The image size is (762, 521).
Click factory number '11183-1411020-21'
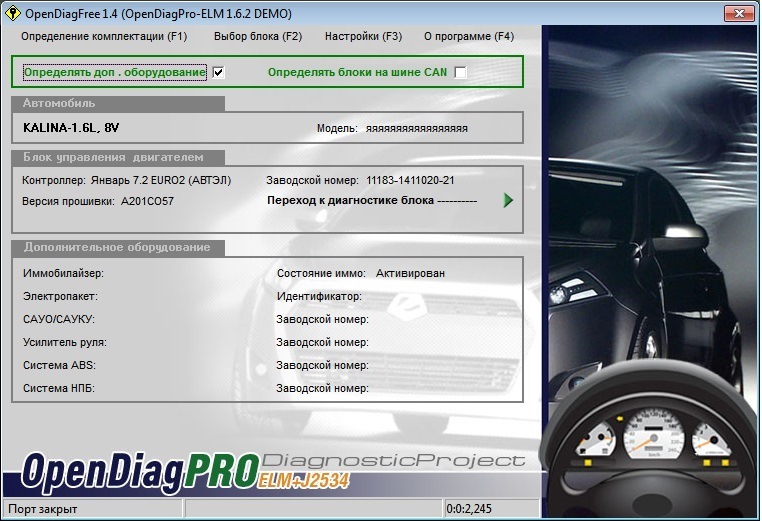(410, 180)
